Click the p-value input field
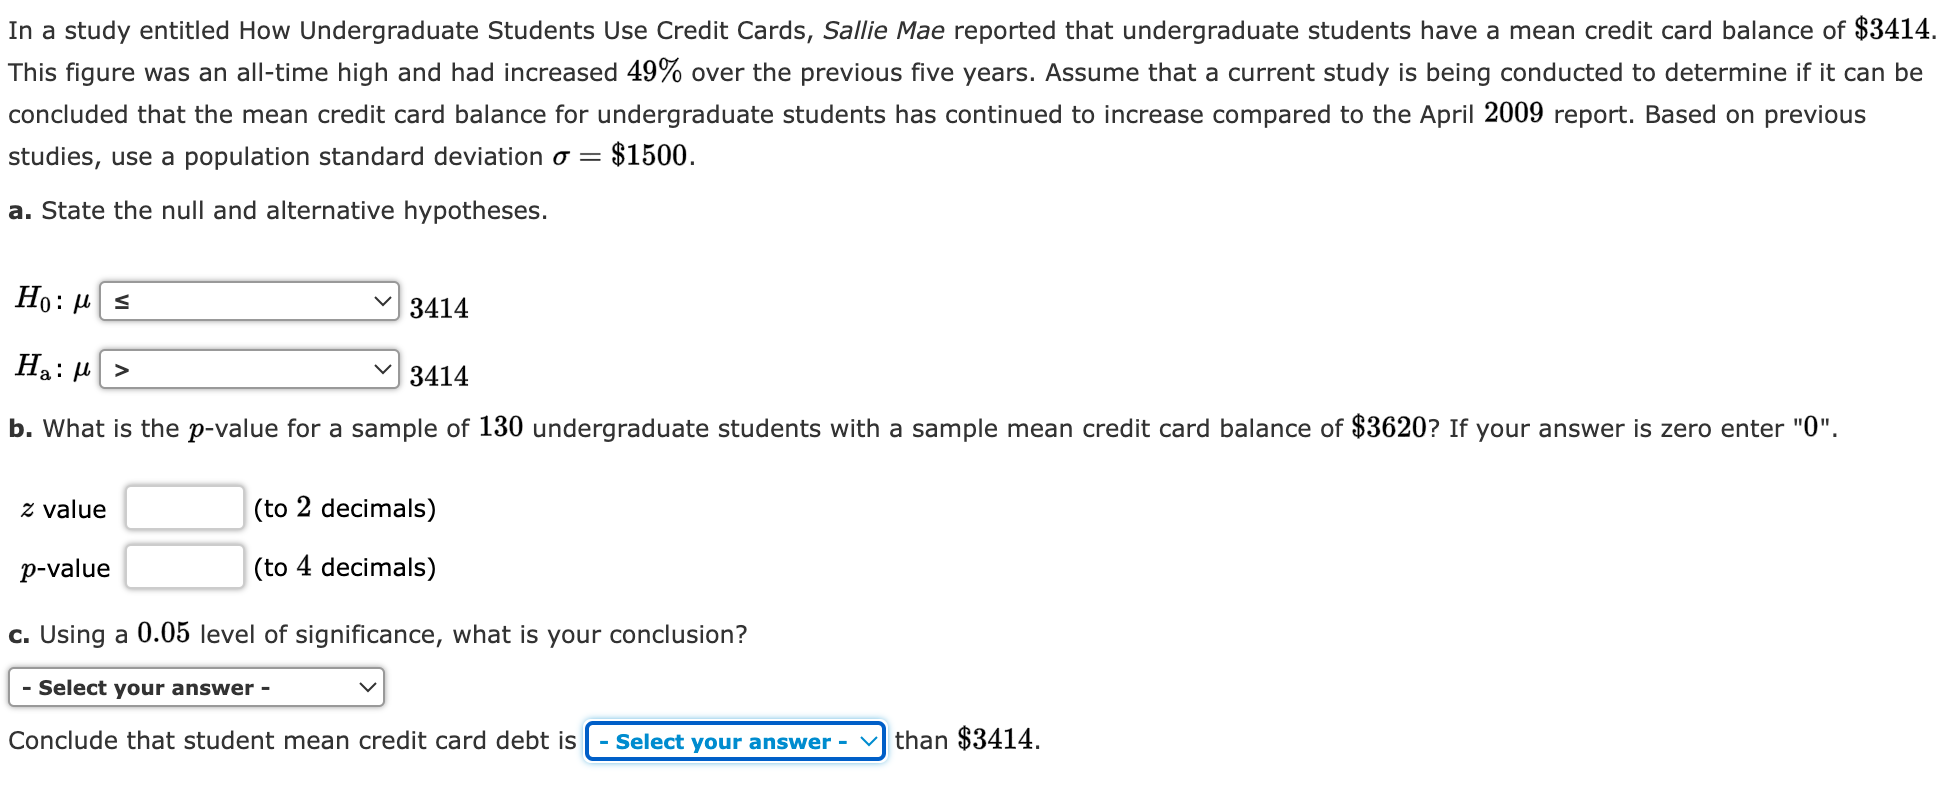The image size is (1942, 792). pyautogui.click(x=184, y=566)
